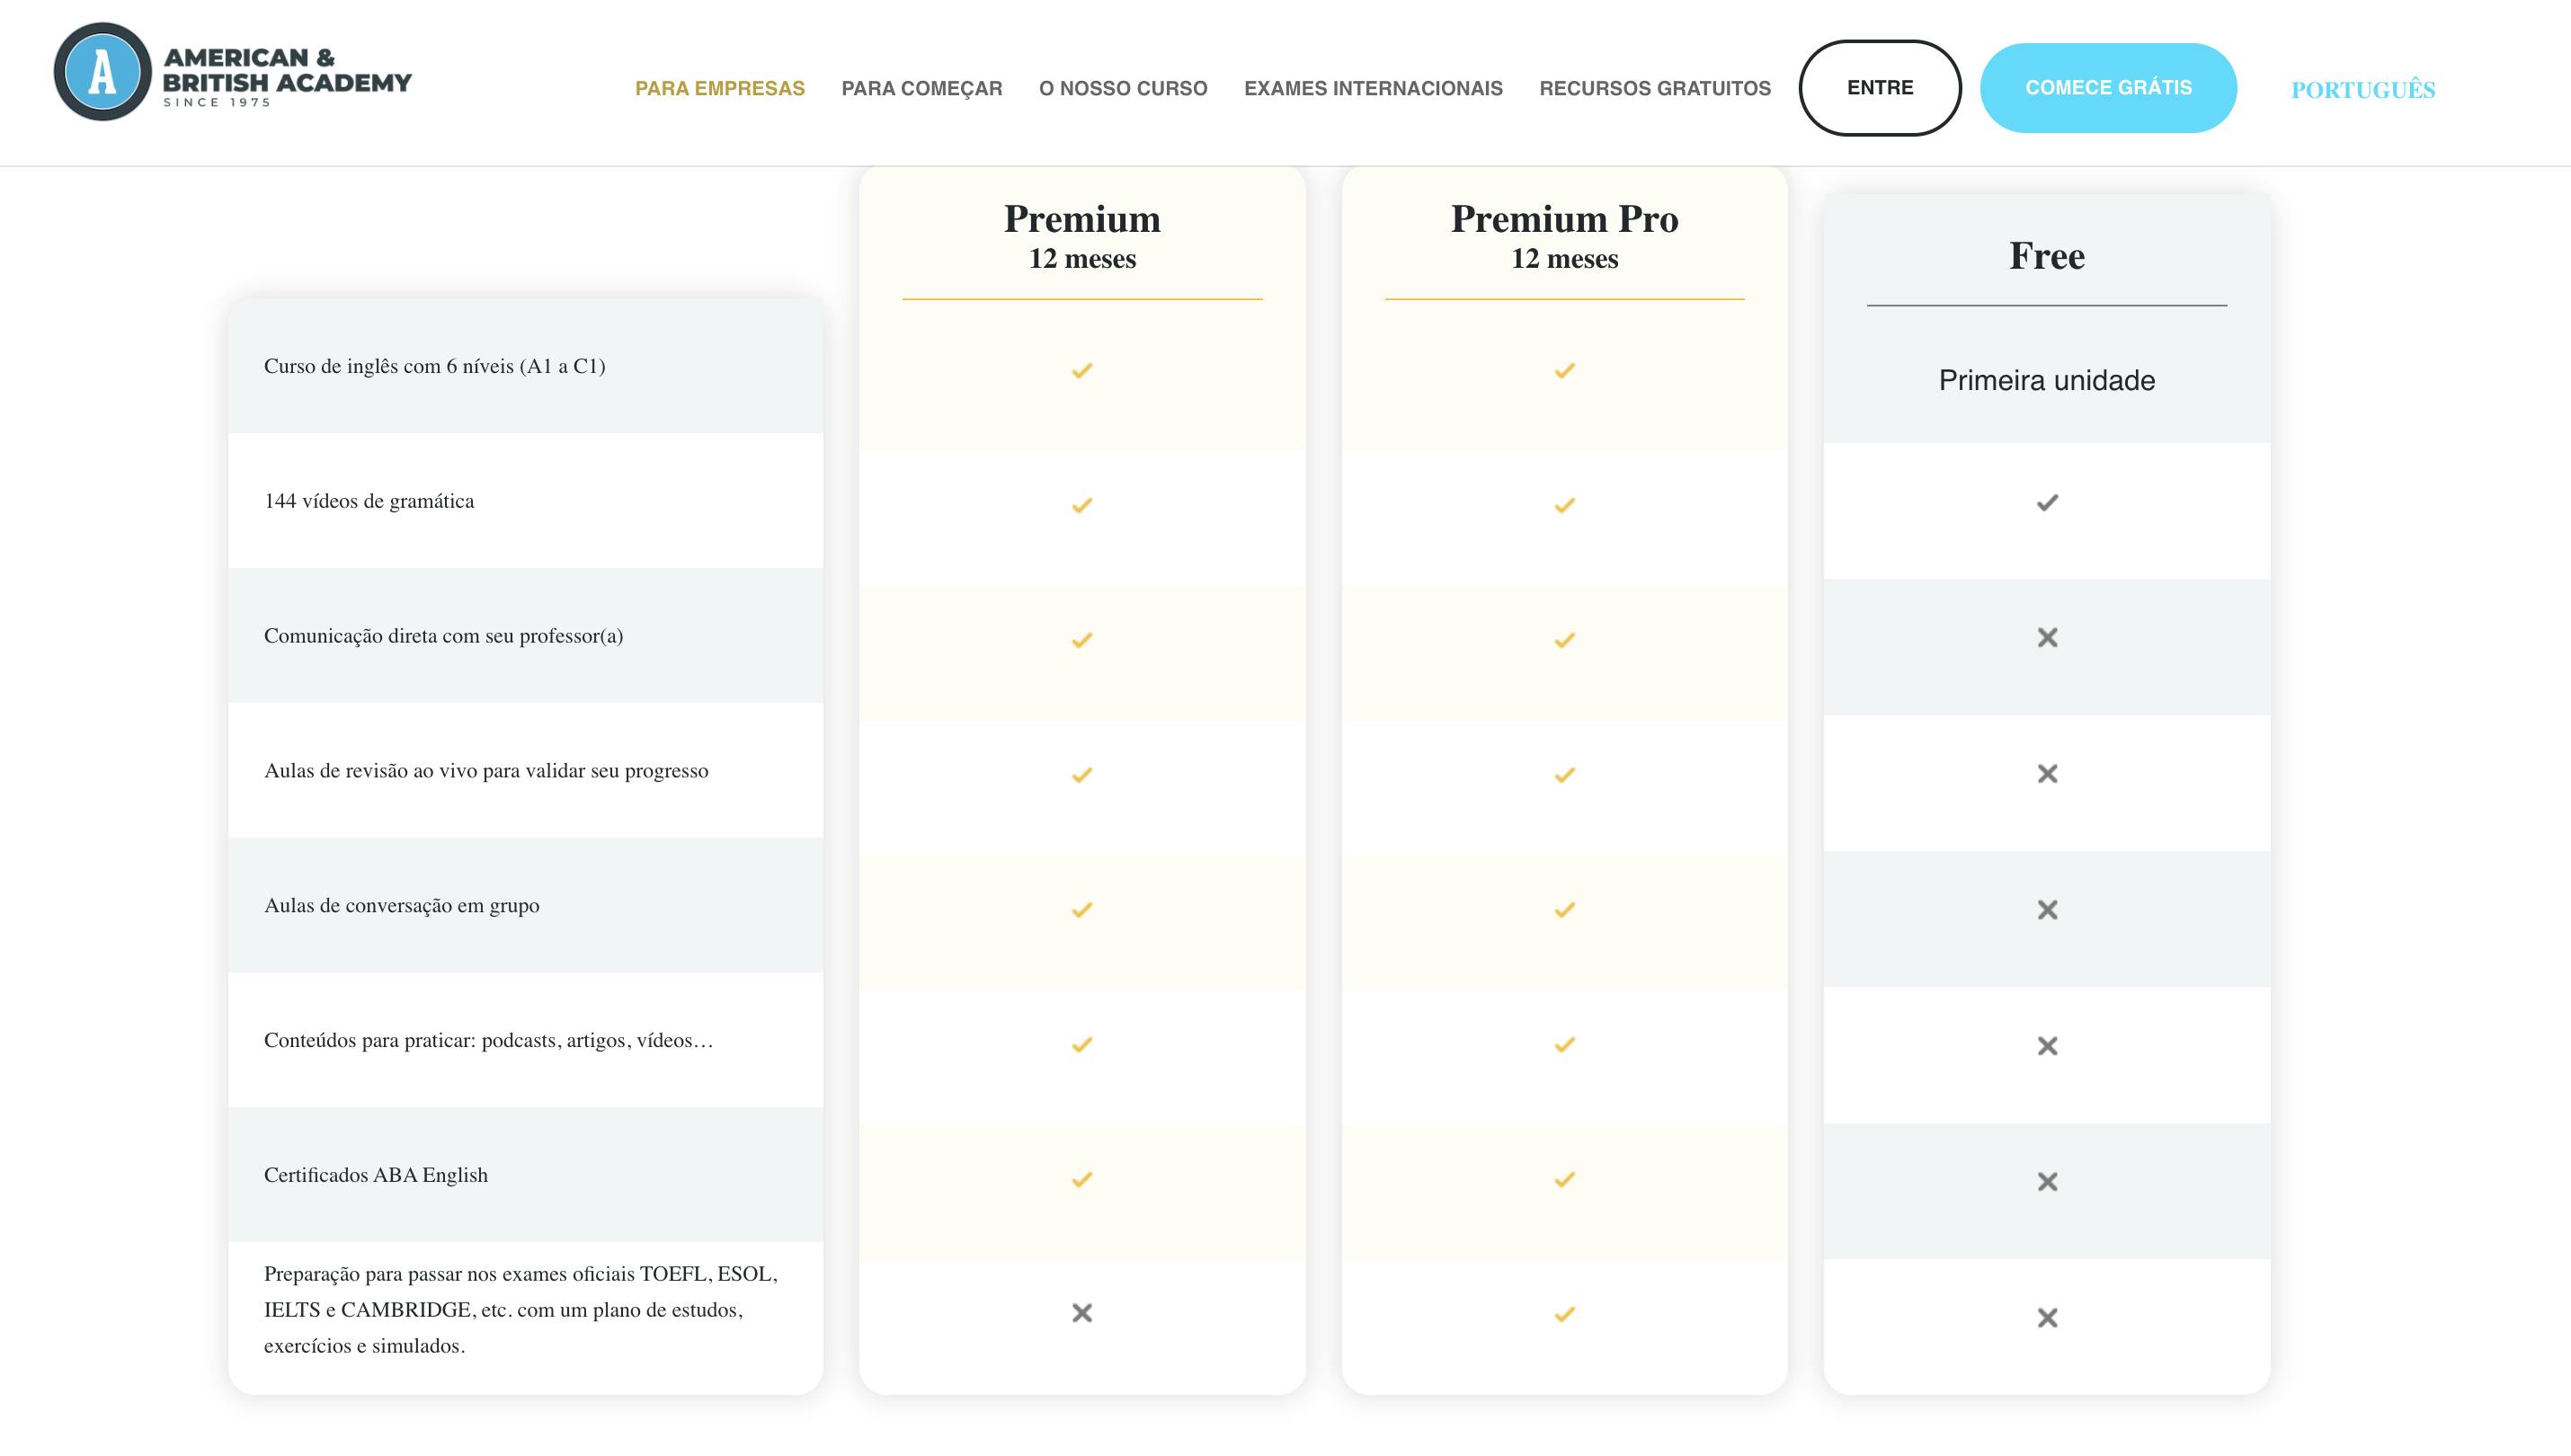
Task: Click Free plan checkmark for grammar videos
Action: pos(2047,502)
